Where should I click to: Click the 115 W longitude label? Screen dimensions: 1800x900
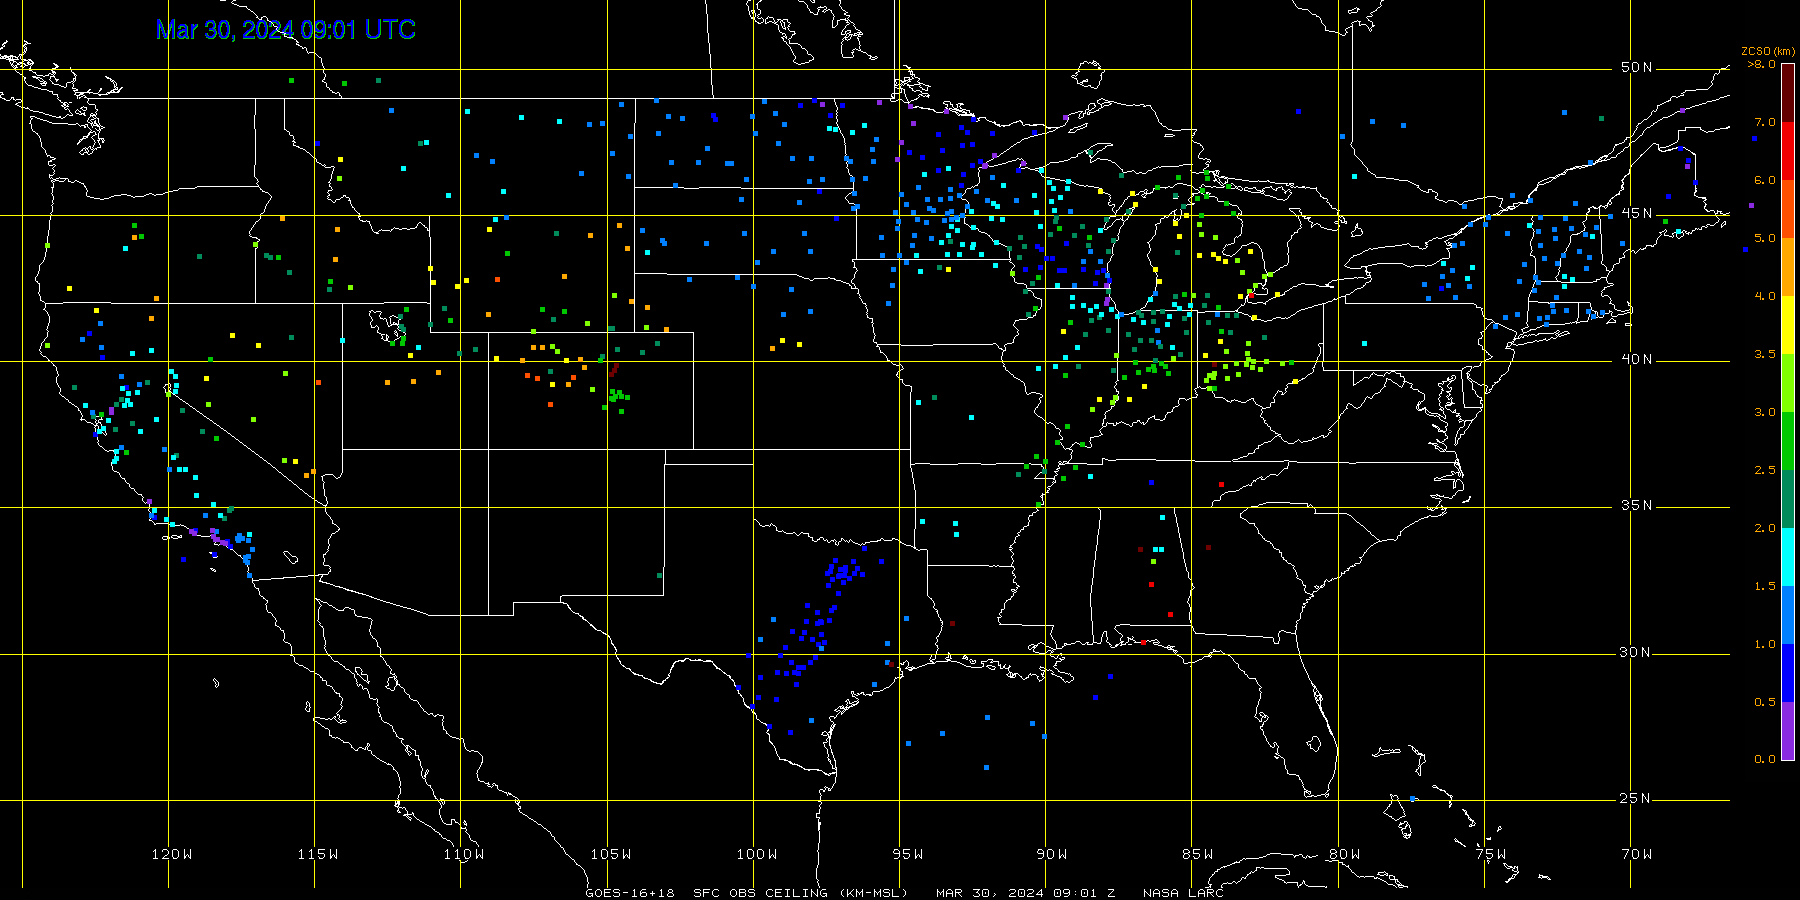(x=318, y=854)
